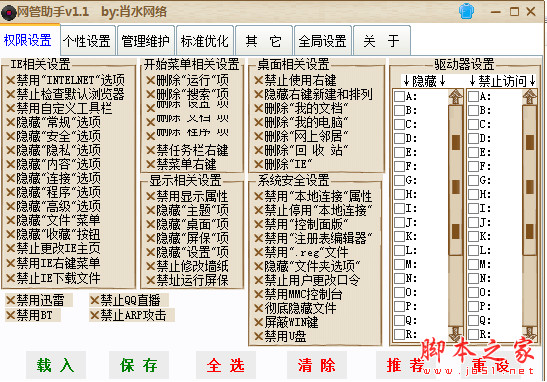Click the blue shirt skin icon in title bar
The height and width of the screenshot is (382, 547).
(x=466, y=11)
